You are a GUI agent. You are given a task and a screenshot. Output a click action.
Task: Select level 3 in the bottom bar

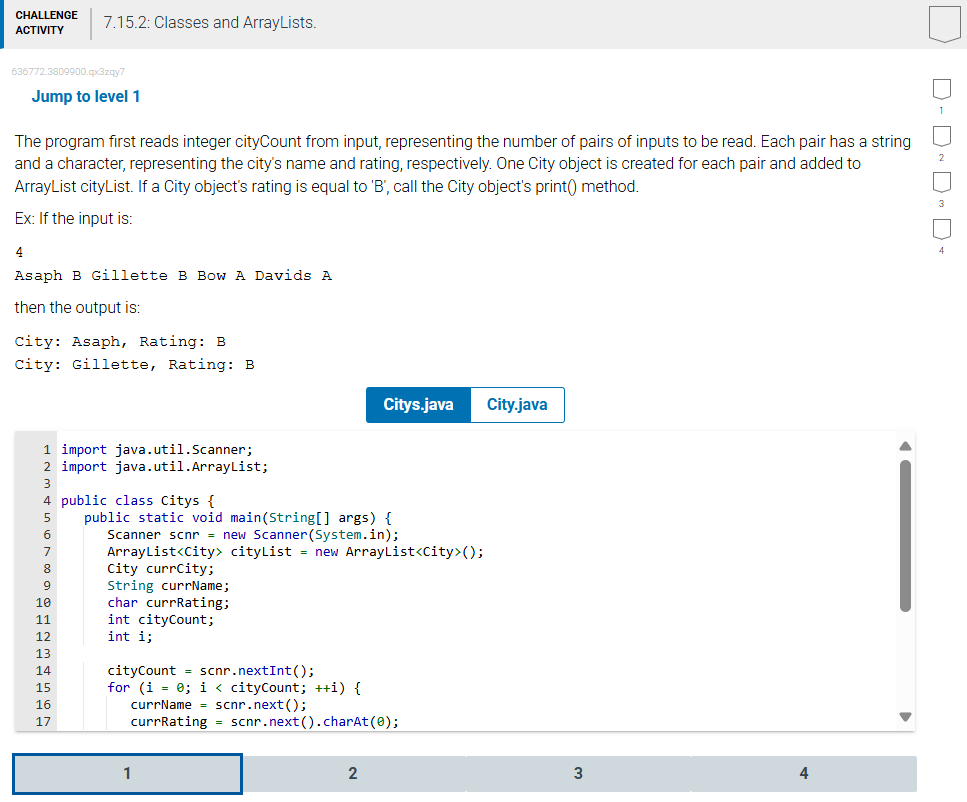point(578,773)
